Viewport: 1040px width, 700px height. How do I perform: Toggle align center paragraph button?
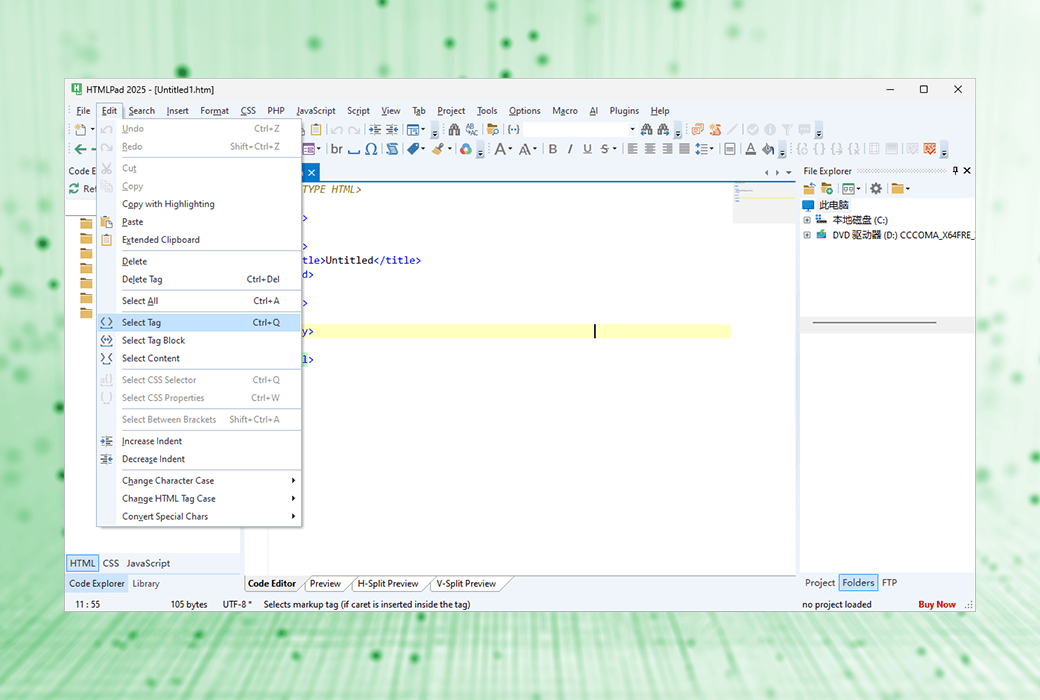tap(650, 149)
